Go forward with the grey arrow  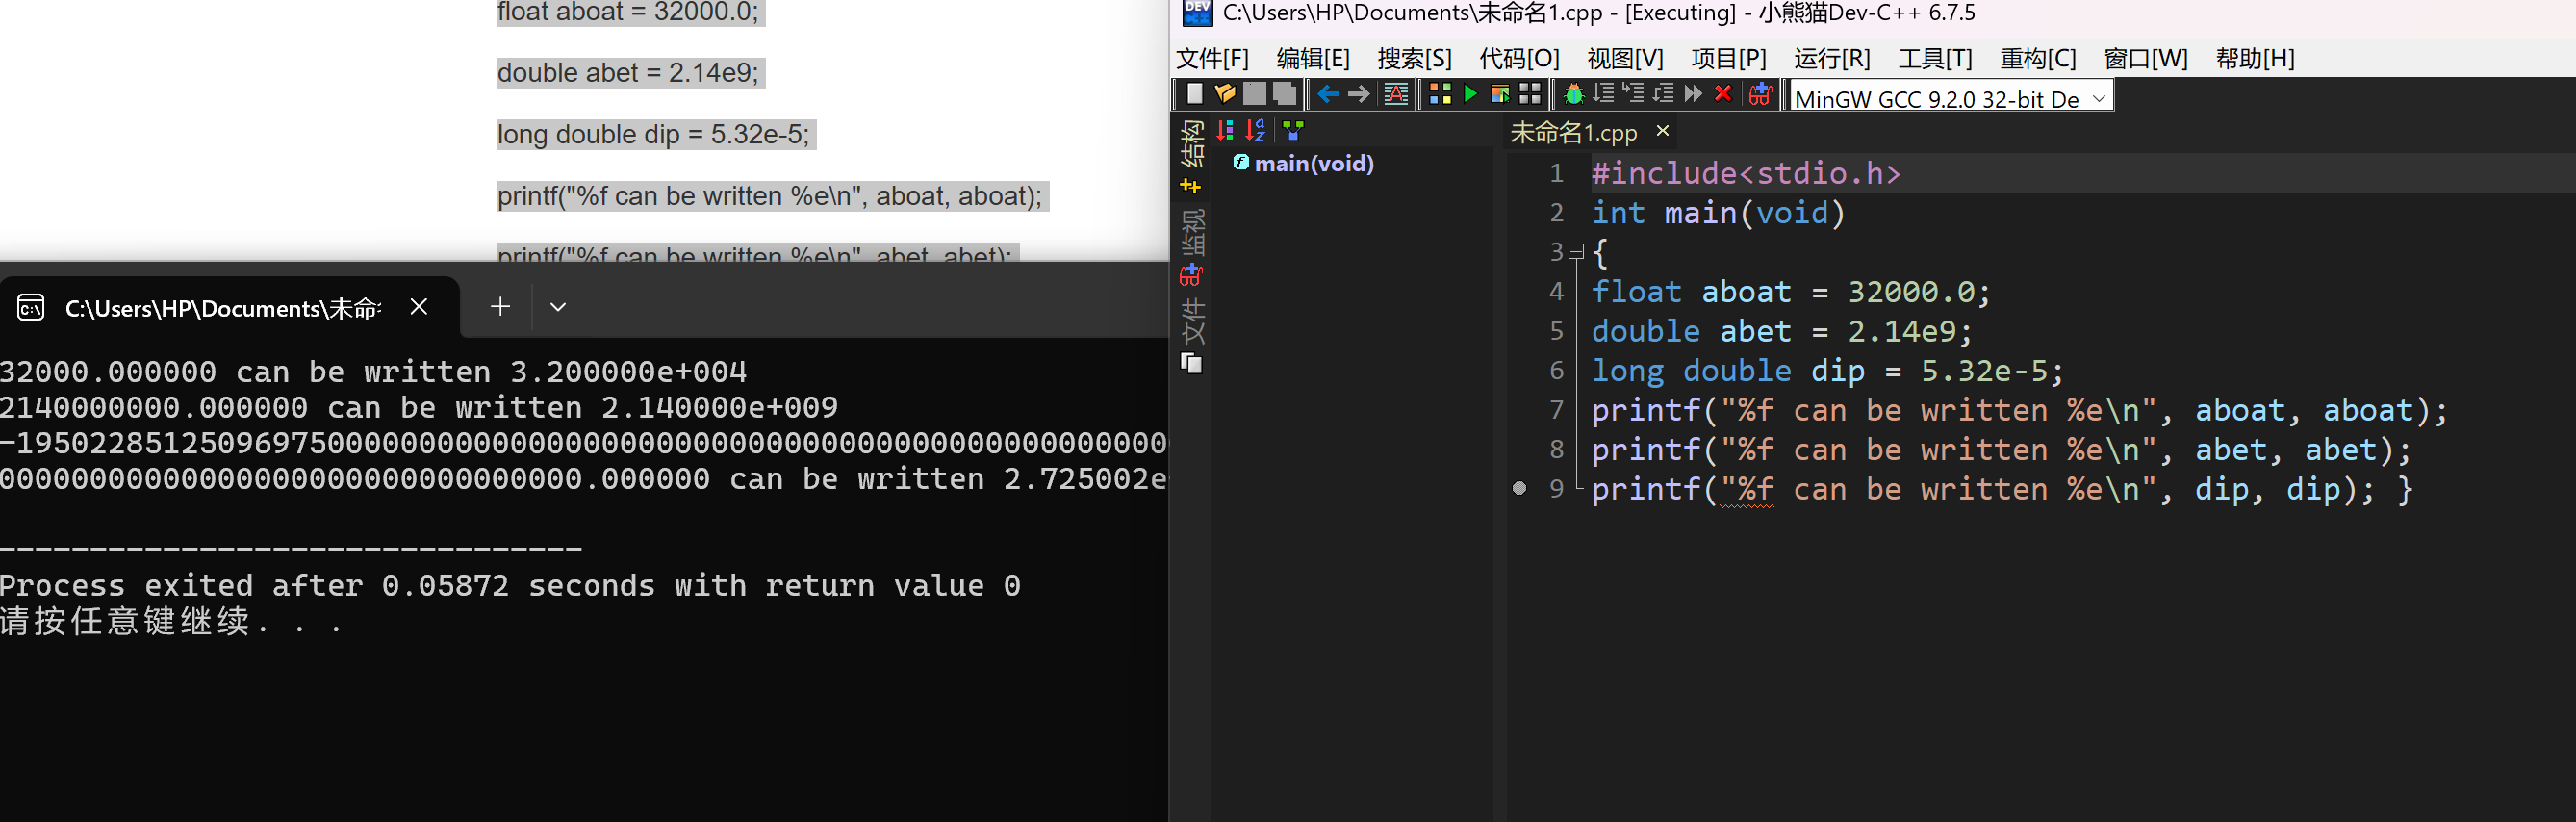coord(1358,94)
